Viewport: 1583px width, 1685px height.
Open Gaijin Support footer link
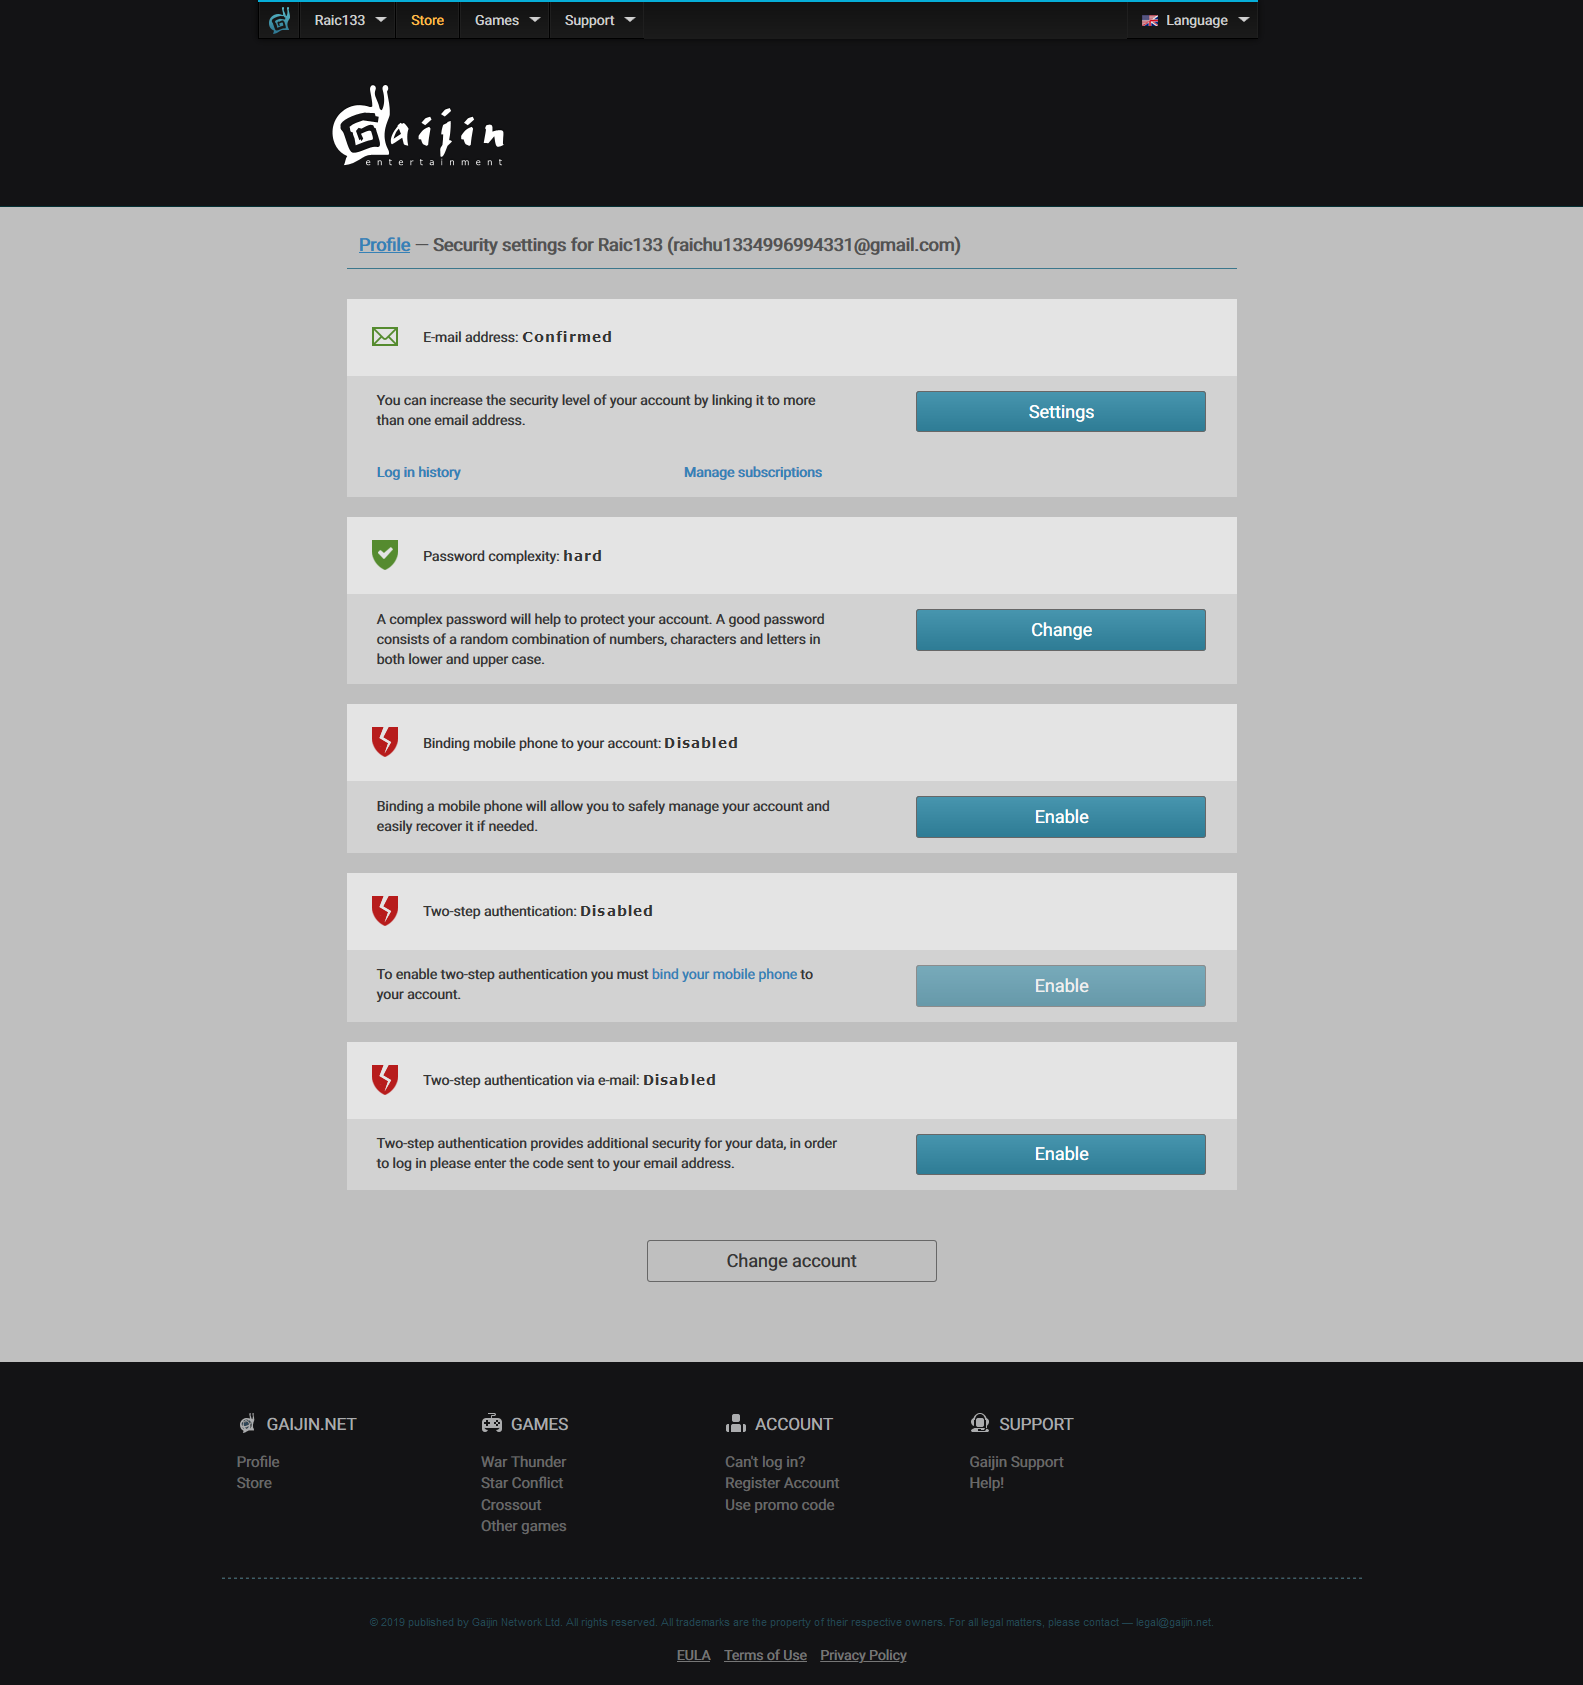point(1016,1462)
